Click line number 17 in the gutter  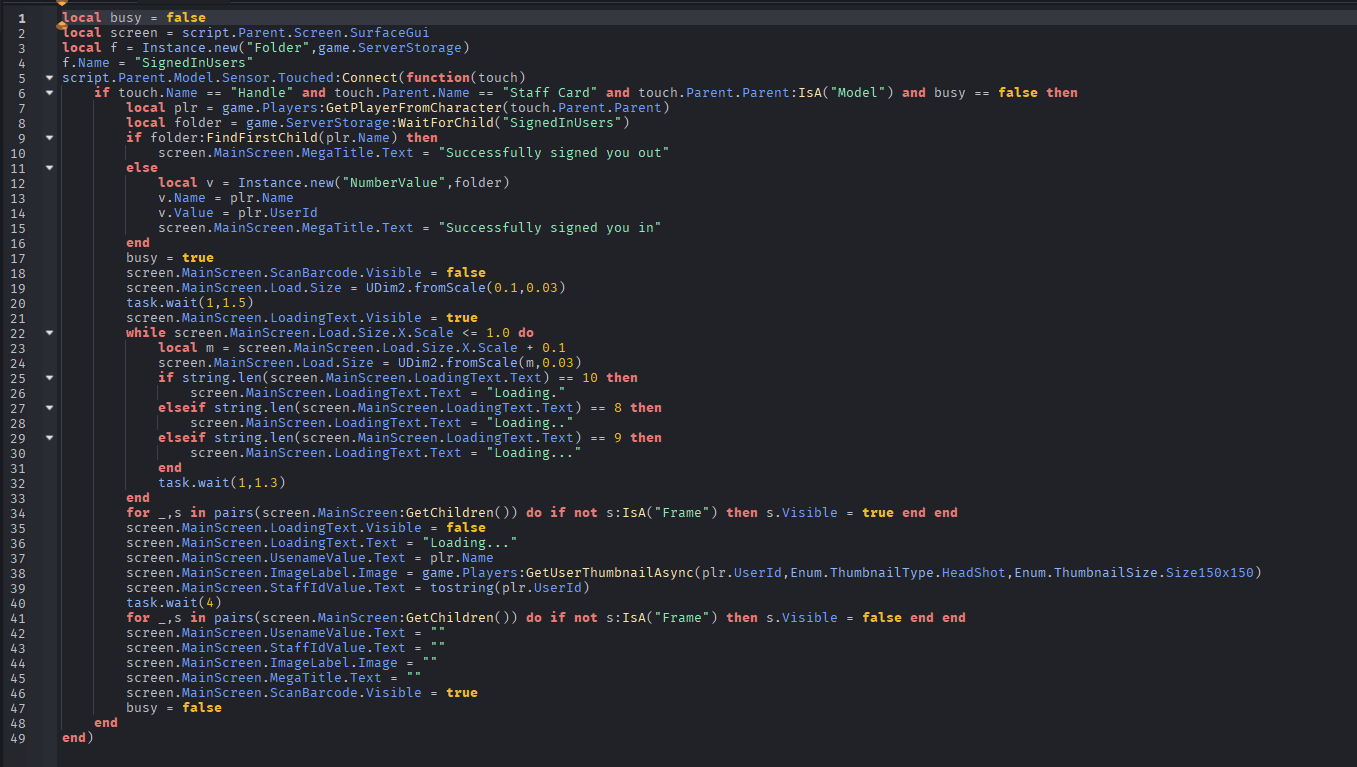pyautogui.click(x=21, y=258)
